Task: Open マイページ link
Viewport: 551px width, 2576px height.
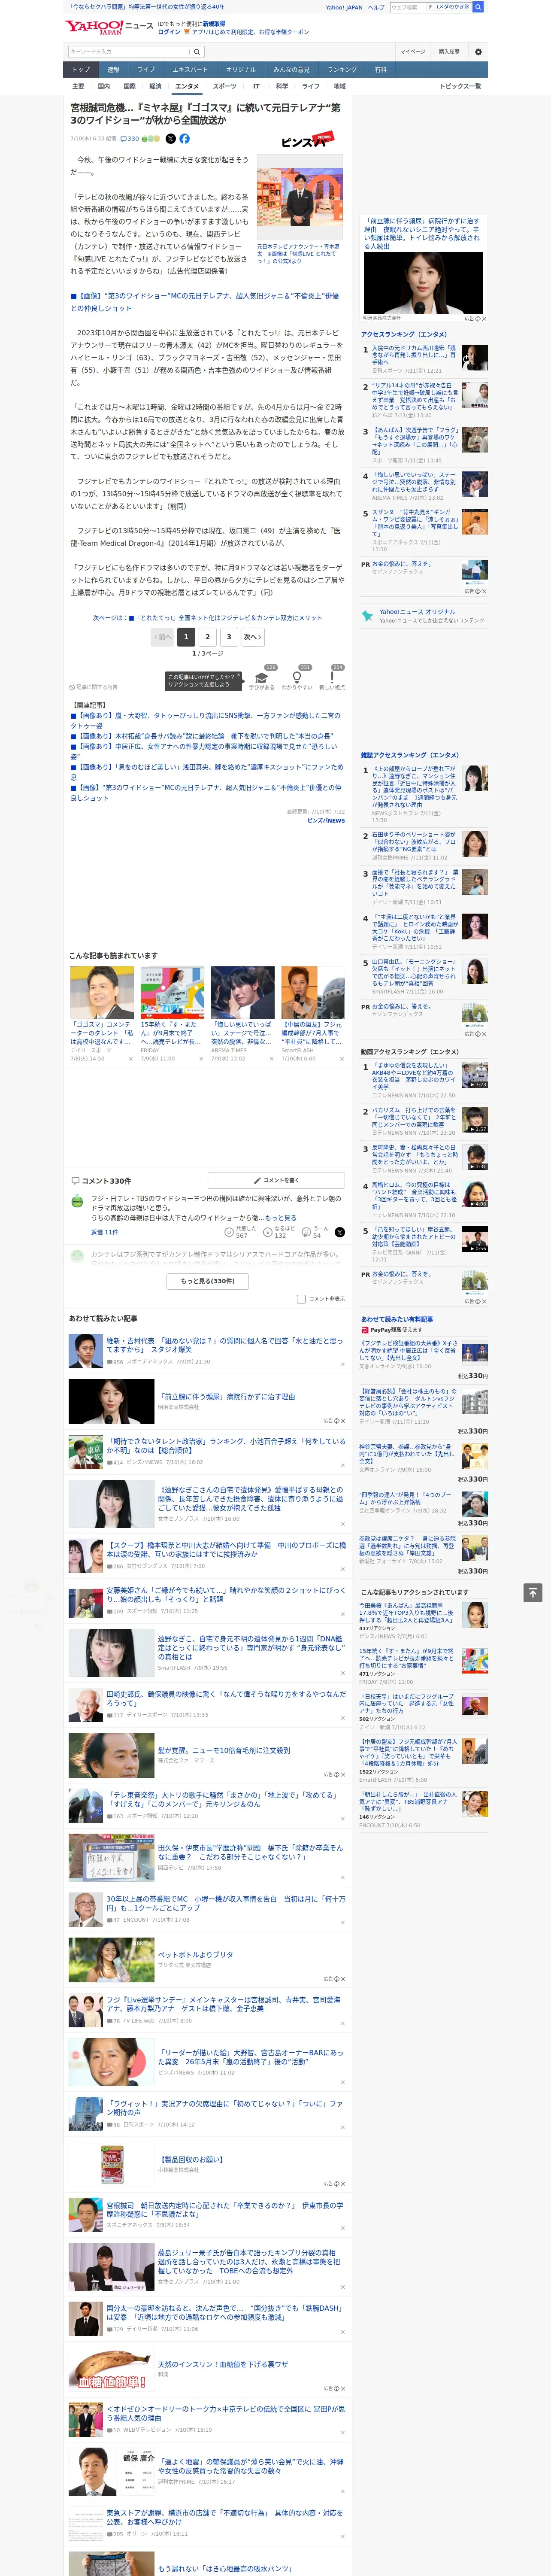Action: 412,52
